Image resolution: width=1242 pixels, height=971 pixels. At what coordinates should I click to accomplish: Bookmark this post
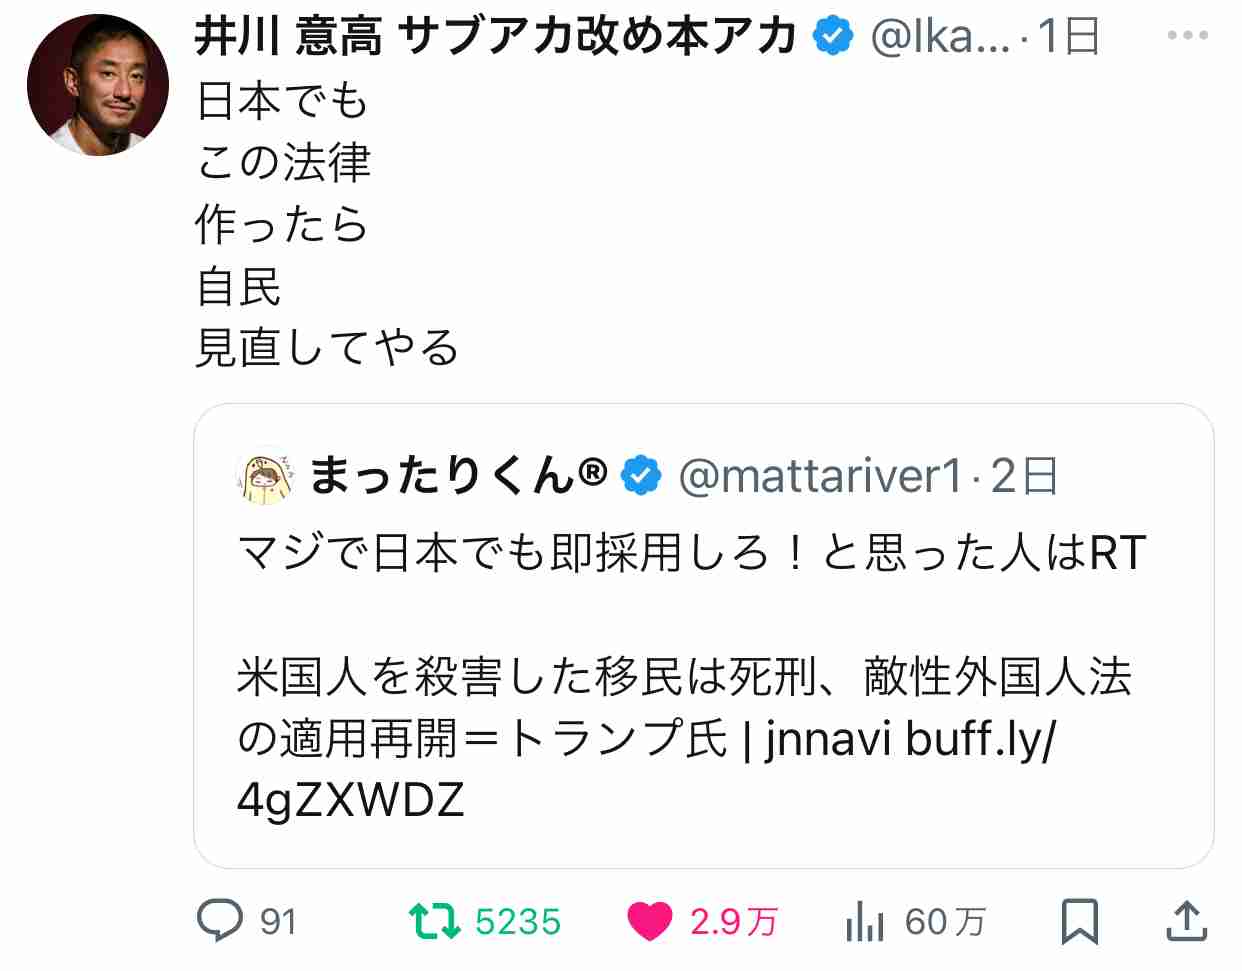1079,921
